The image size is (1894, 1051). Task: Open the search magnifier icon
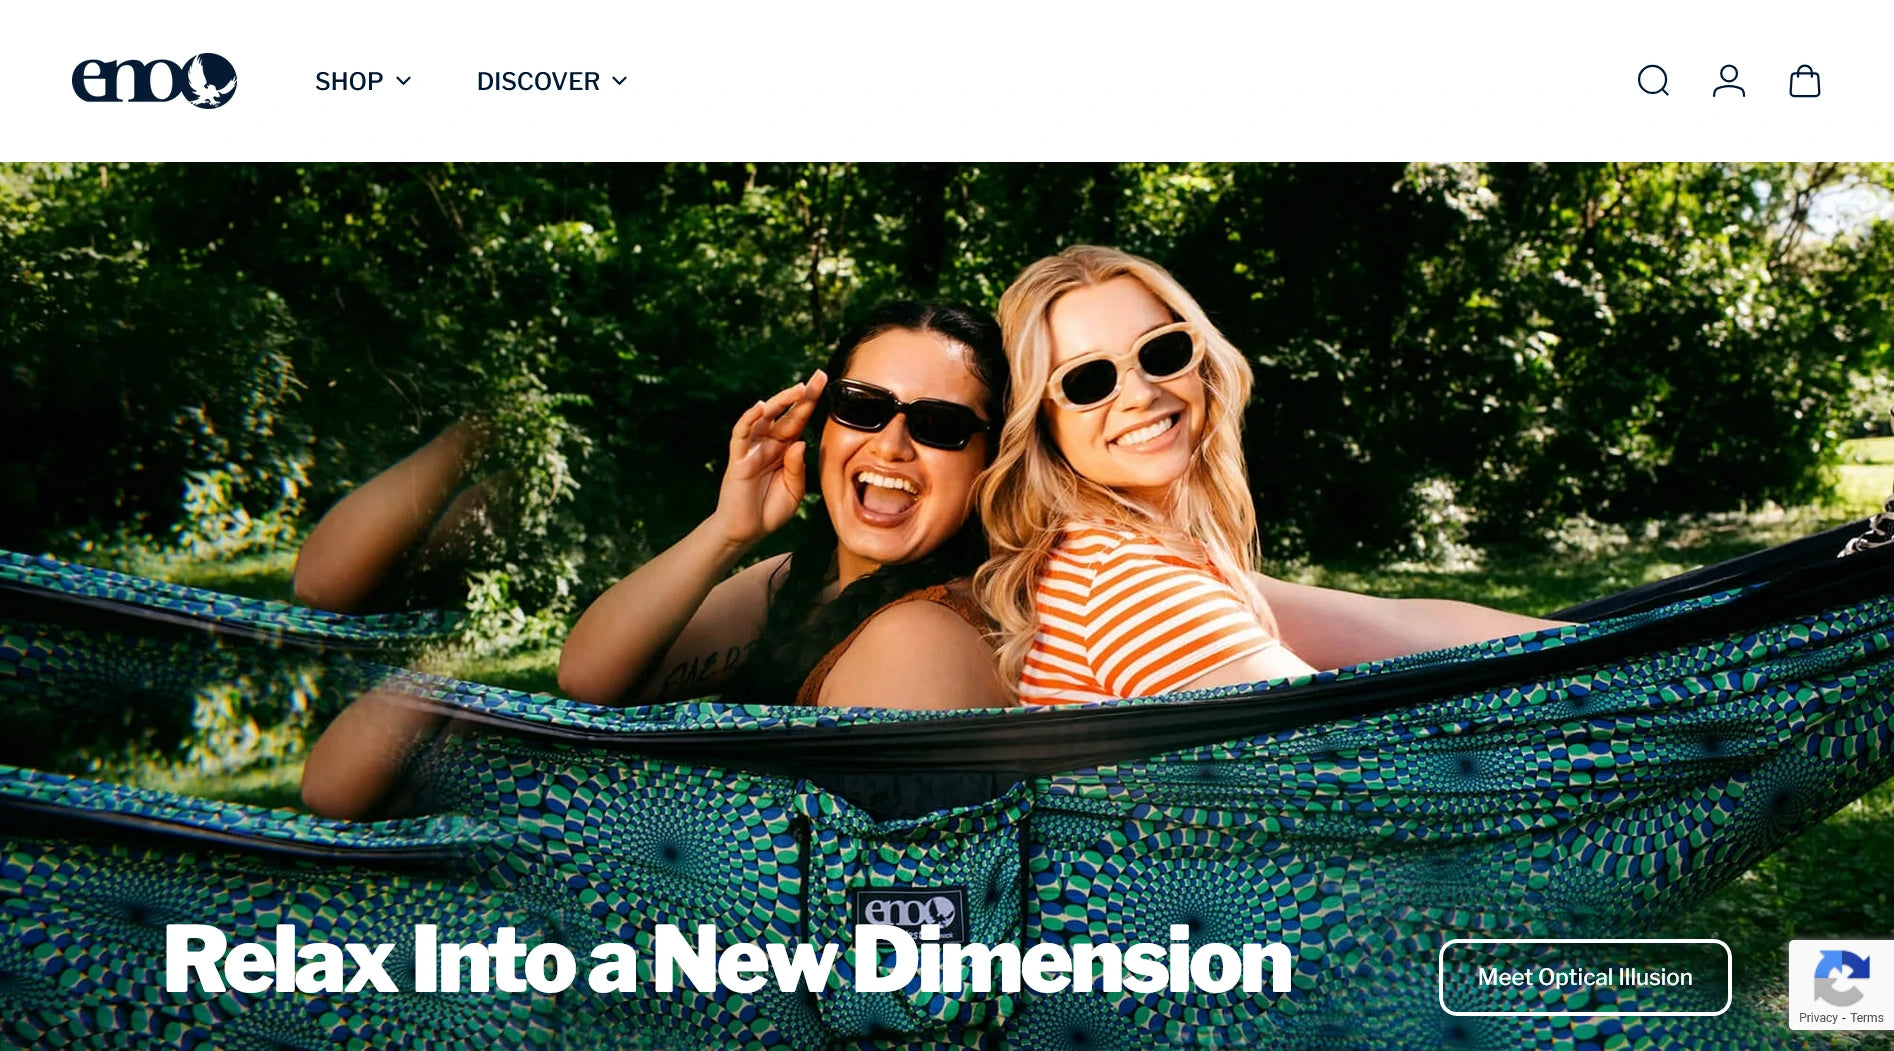pos(1653,80)
